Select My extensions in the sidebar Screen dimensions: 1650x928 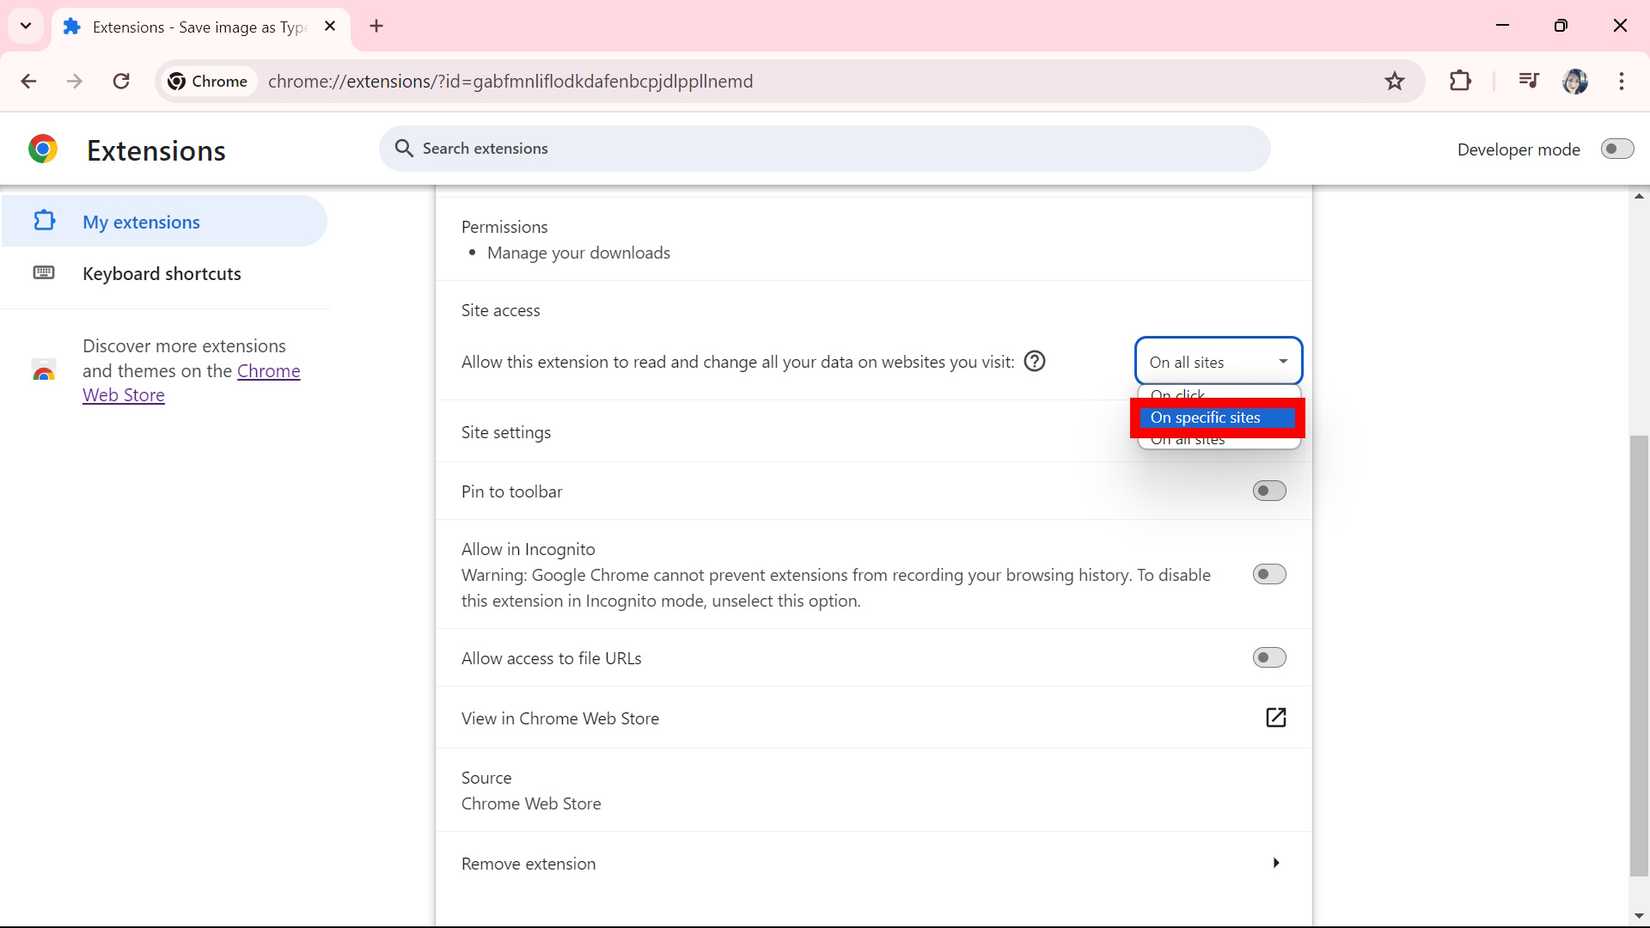coord(141,221)
